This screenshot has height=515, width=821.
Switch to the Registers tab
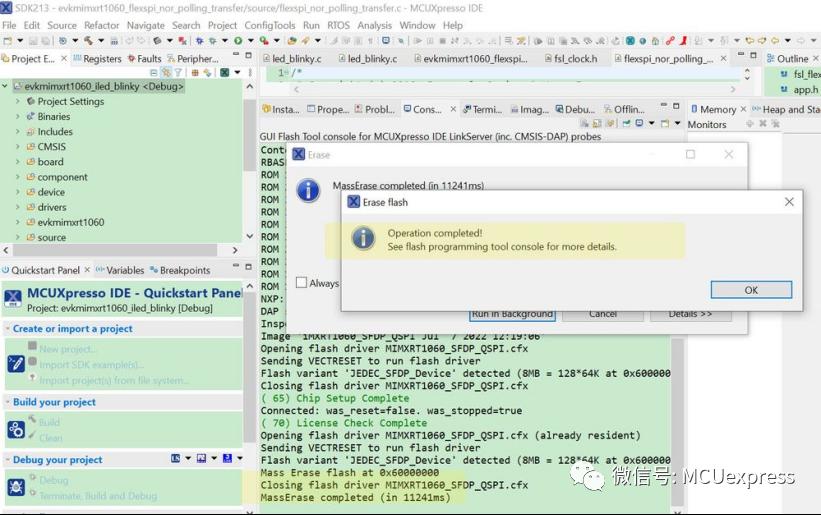97,59
